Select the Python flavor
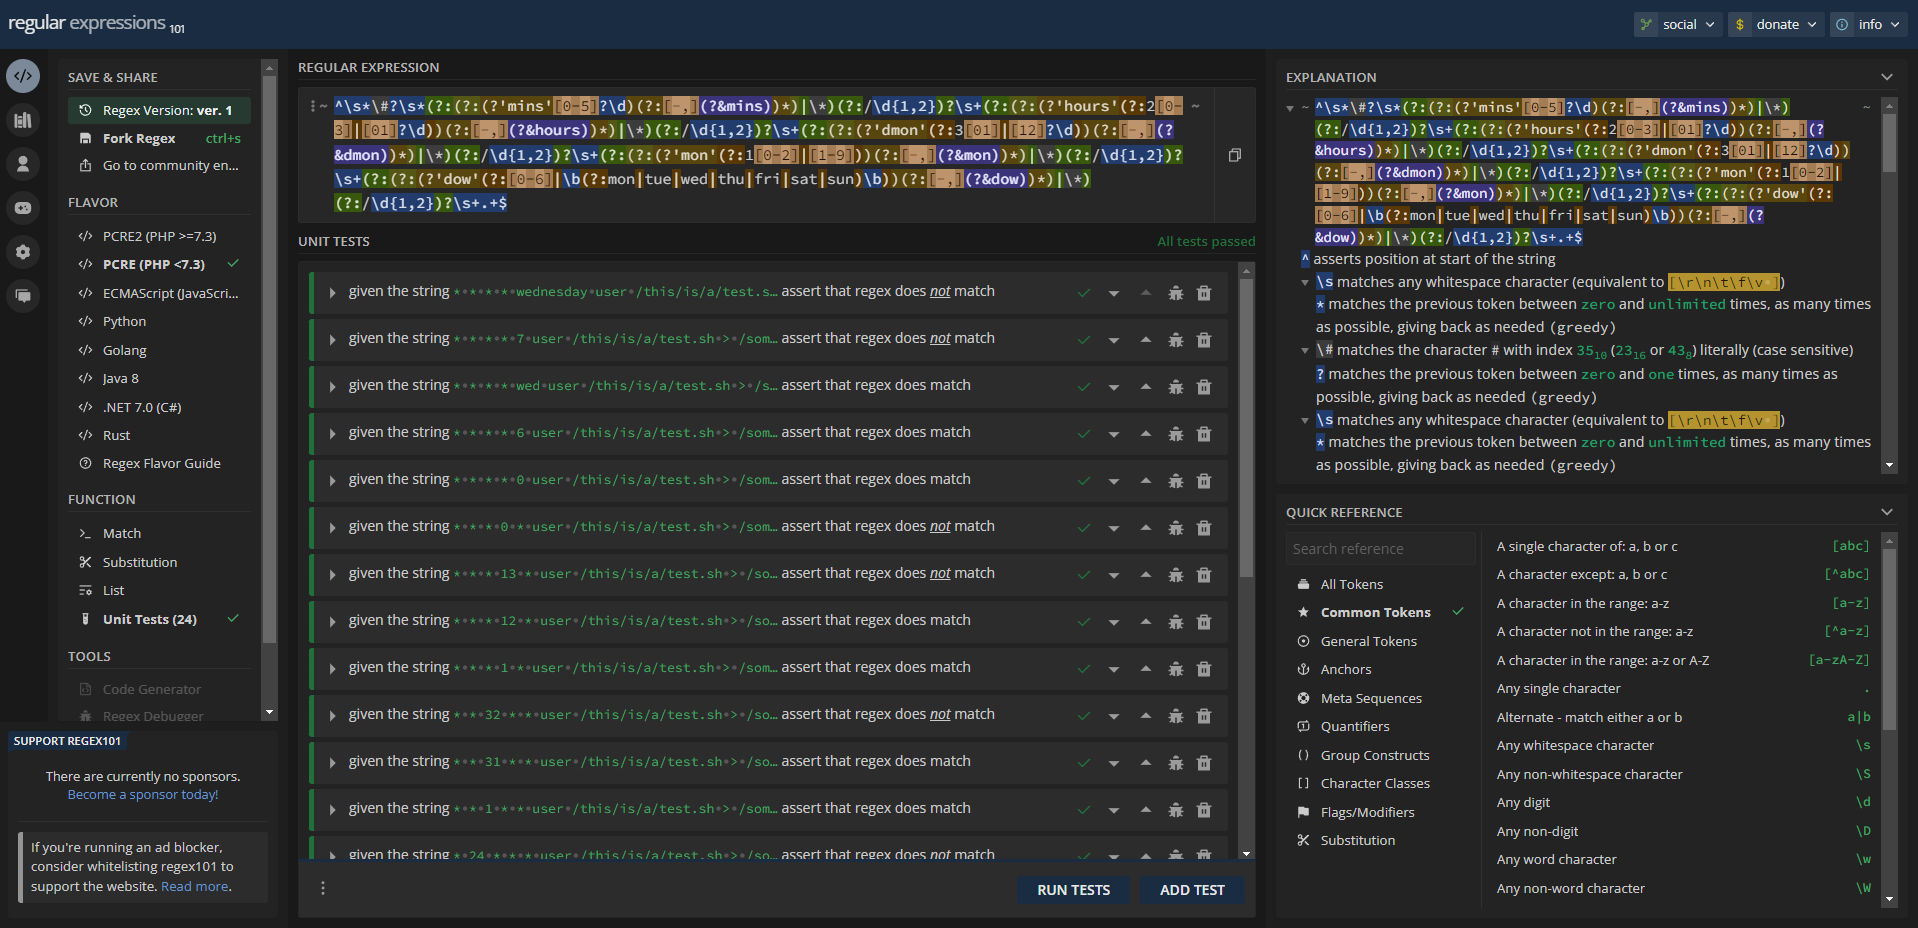The width and height of the screenshot is (1918, 928). tap(124, 321)
